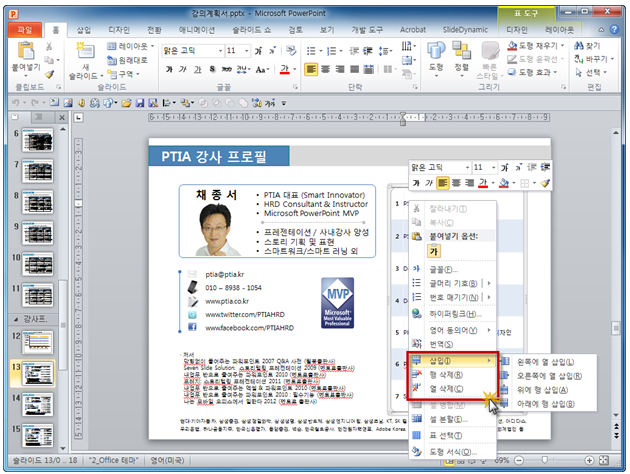
Task: Open Format Shape (도형 서식) from context menu
Action: (452, 452)
